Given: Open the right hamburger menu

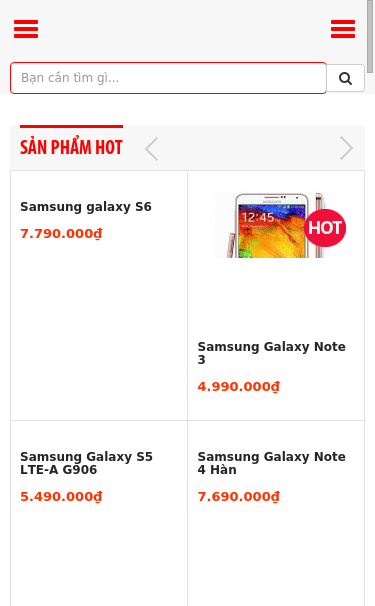Looking at the screenshot, I should [343, 29].
